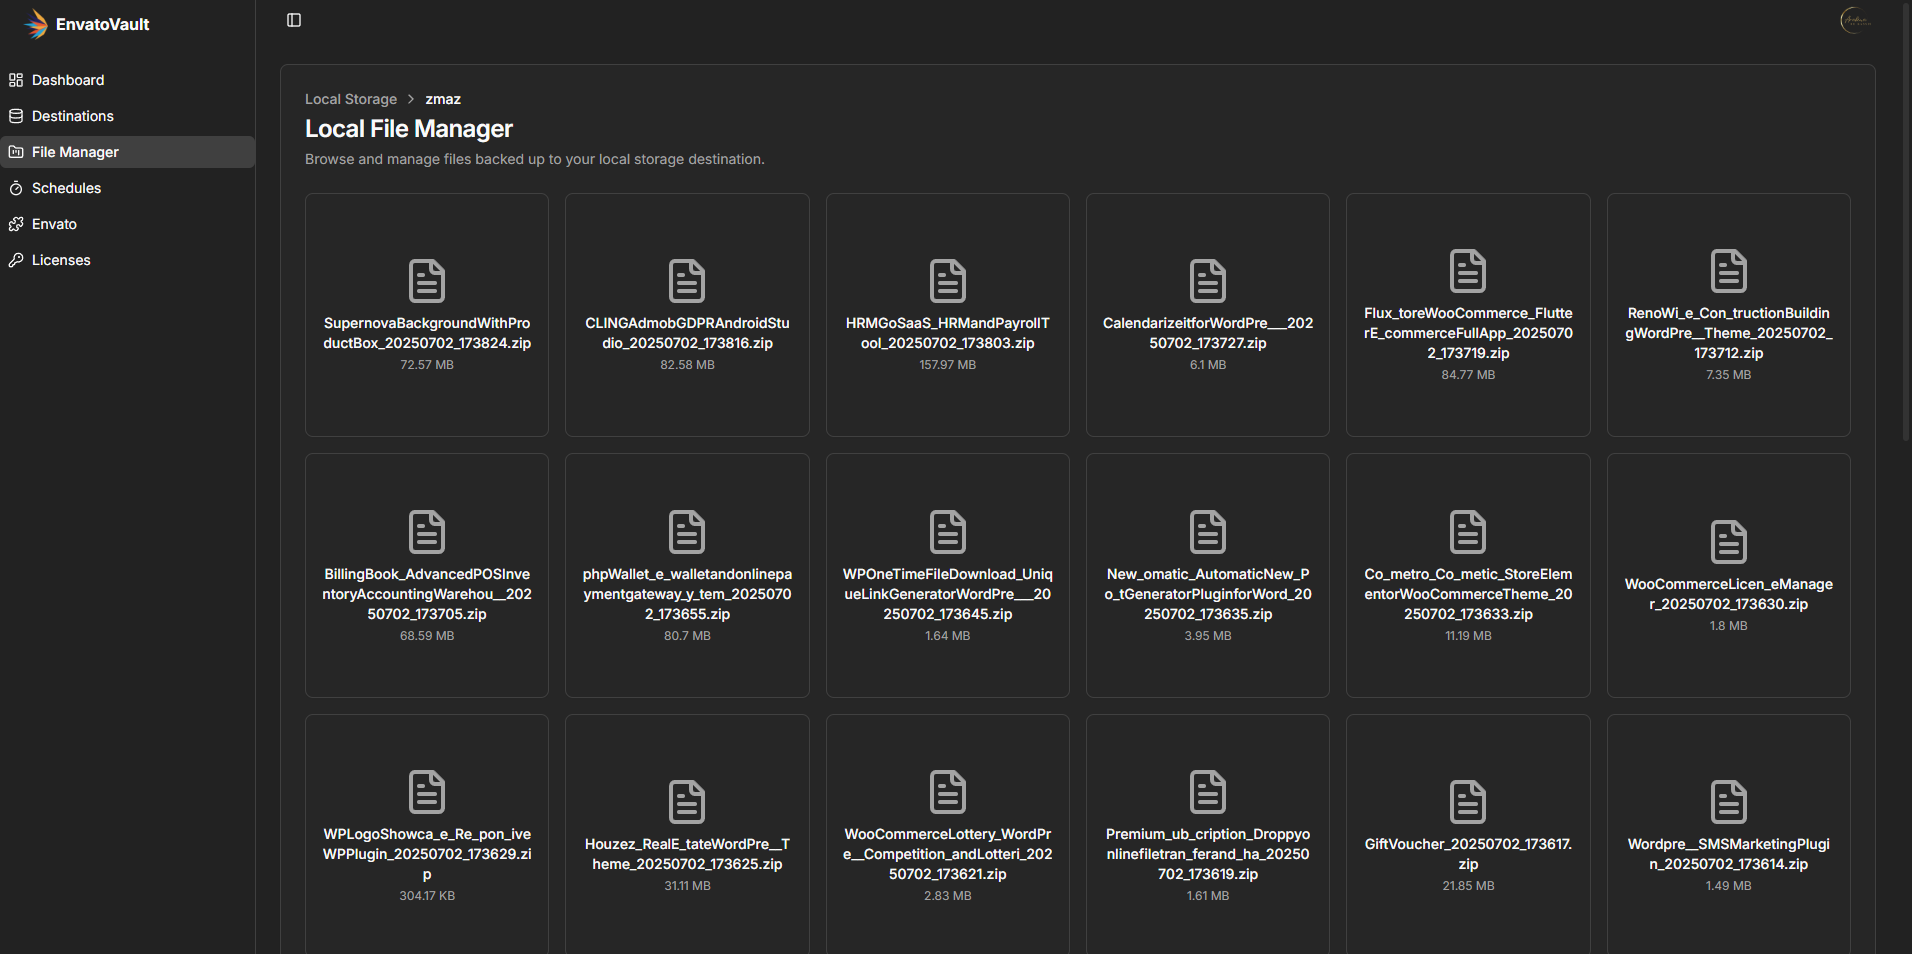Click the breadcrumb chevron separator
Image resolution: width=1912 pixels, height=954 pixels.
coord(411,99)
